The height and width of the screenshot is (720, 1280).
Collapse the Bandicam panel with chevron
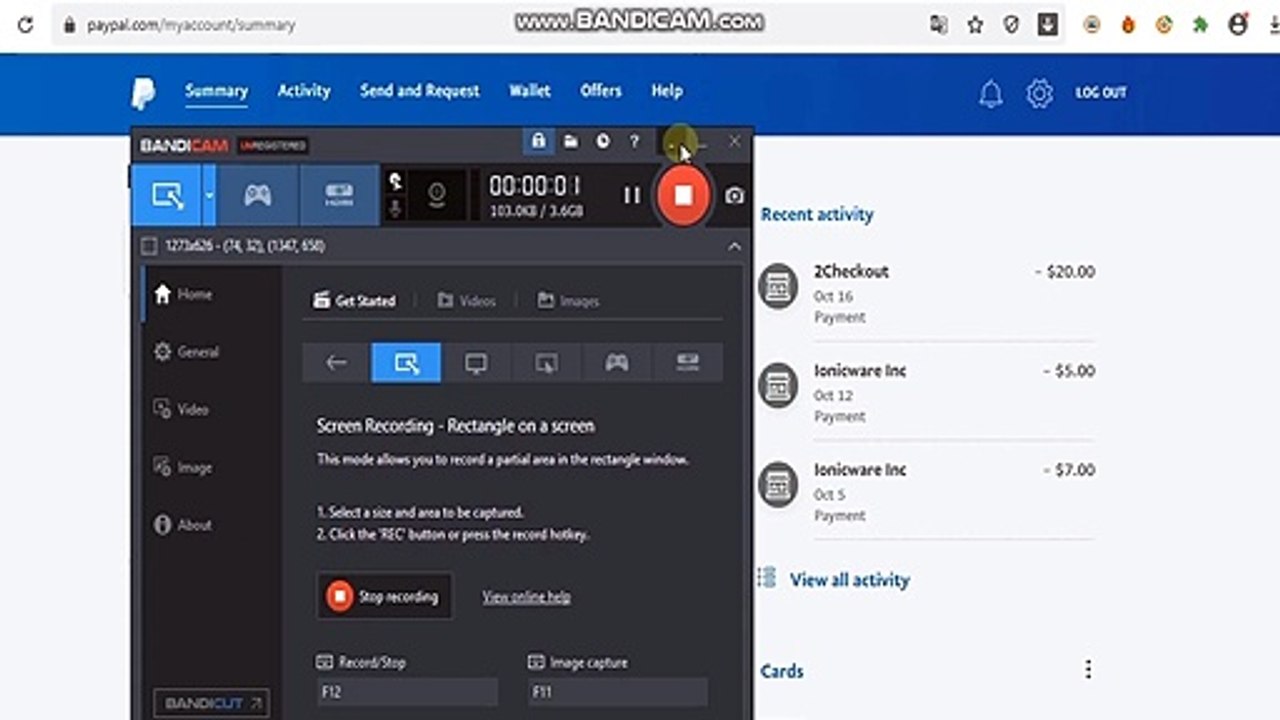(734, 246)
